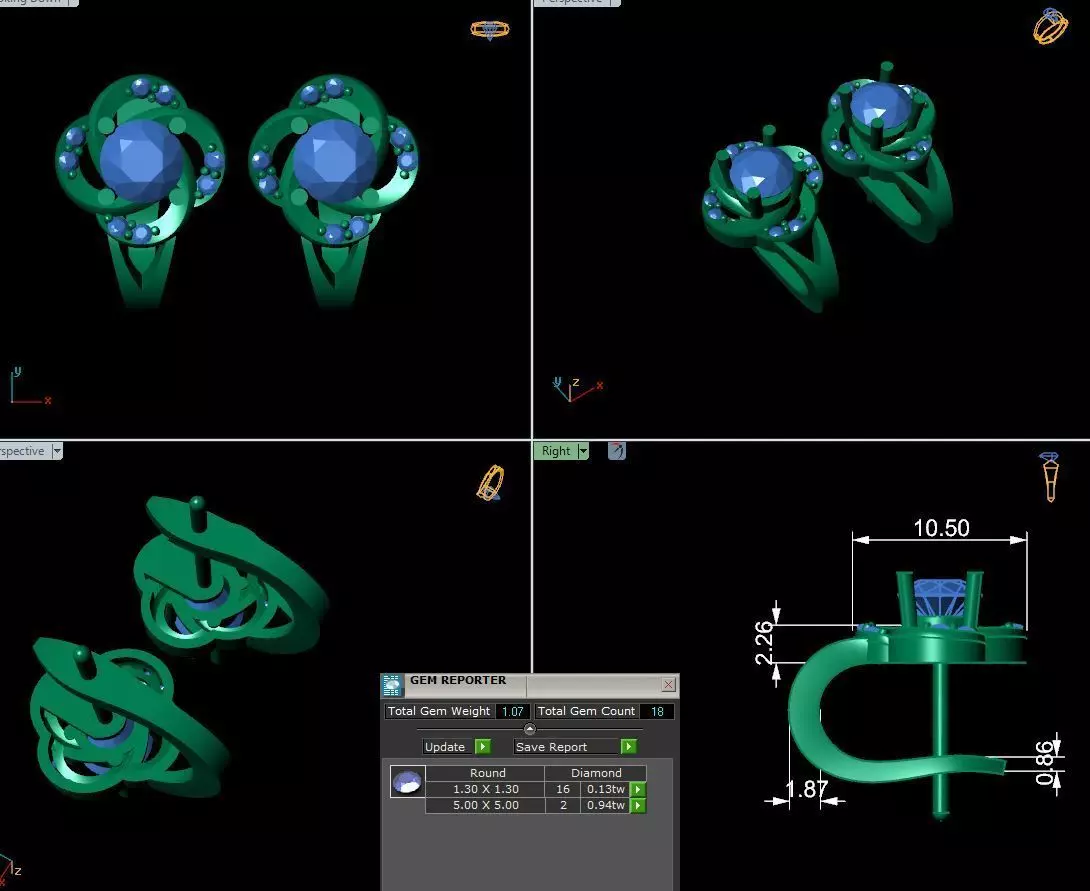1090x891 pixels.
Task: Click looking-down view icon in top-left viewport
Action: tap(490, 30)
